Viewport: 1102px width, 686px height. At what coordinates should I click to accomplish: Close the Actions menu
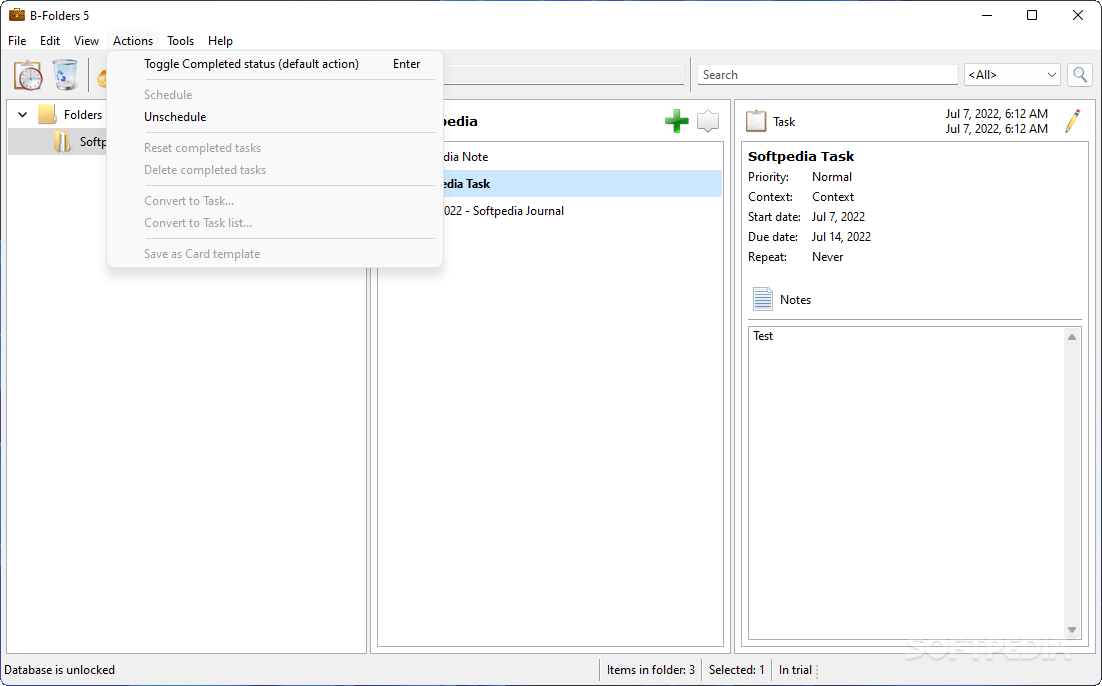pos(133,41)
